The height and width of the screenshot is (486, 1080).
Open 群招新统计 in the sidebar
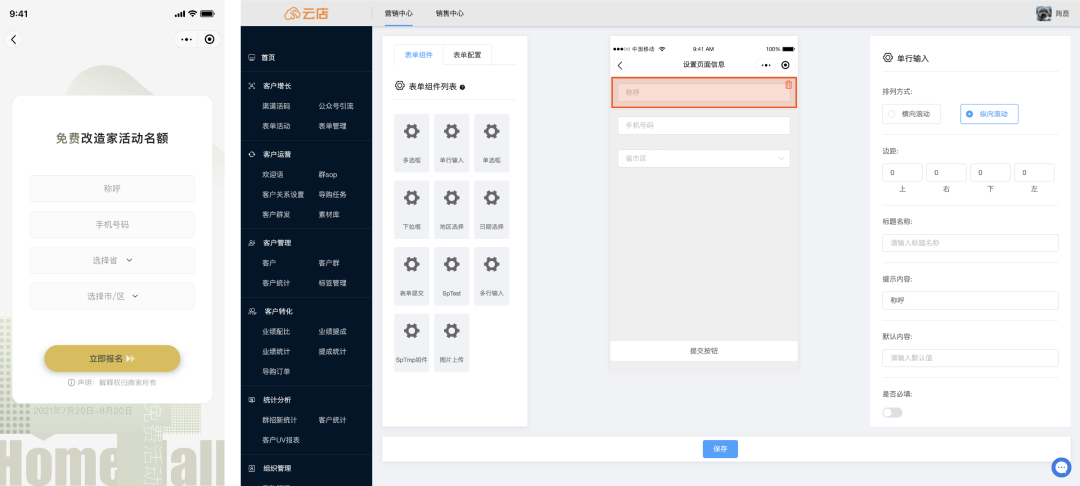coord(280,420)
